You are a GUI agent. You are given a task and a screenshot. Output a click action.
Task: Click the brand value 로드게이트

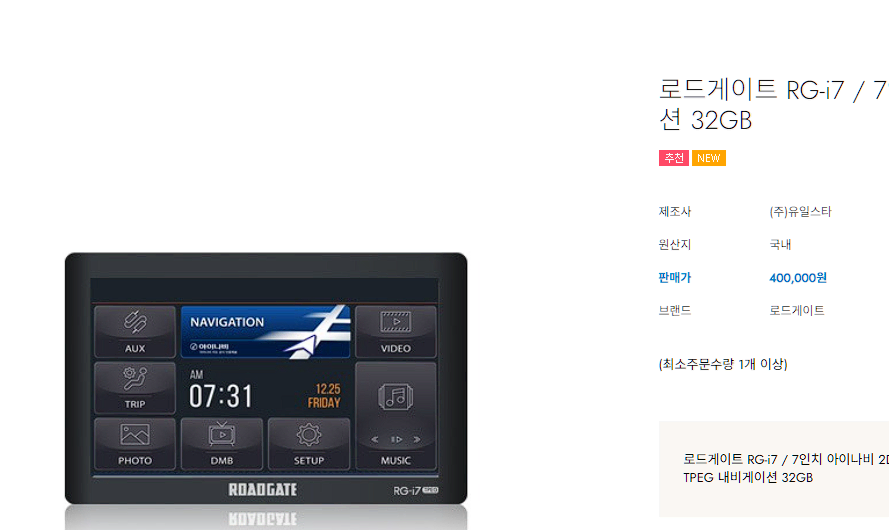(797, 310)
